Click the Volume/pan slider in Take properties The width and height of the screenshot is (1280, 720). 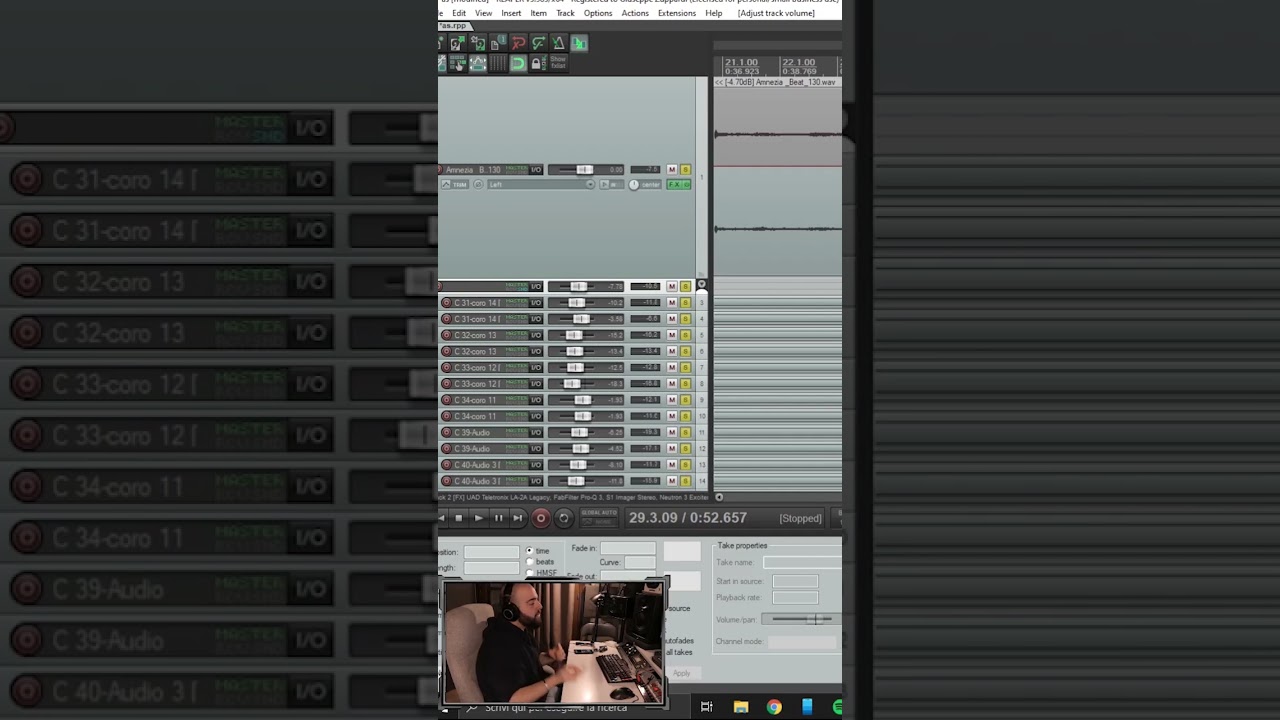(x=801, y=619)
